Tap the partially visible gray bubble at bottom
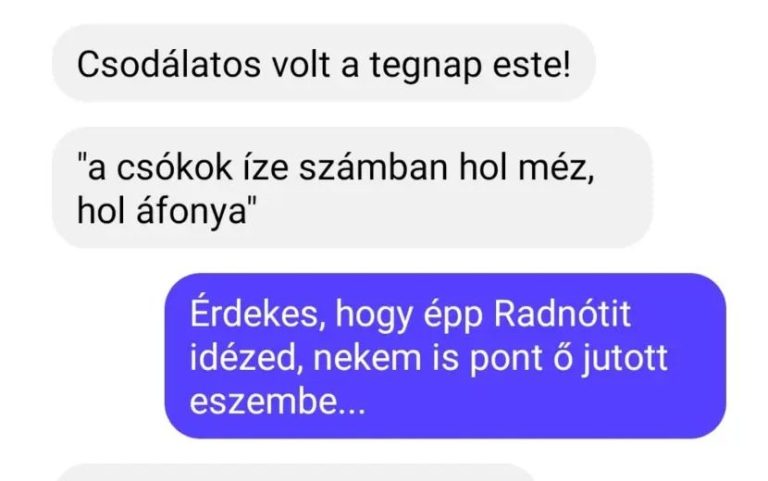 point(296,473)
